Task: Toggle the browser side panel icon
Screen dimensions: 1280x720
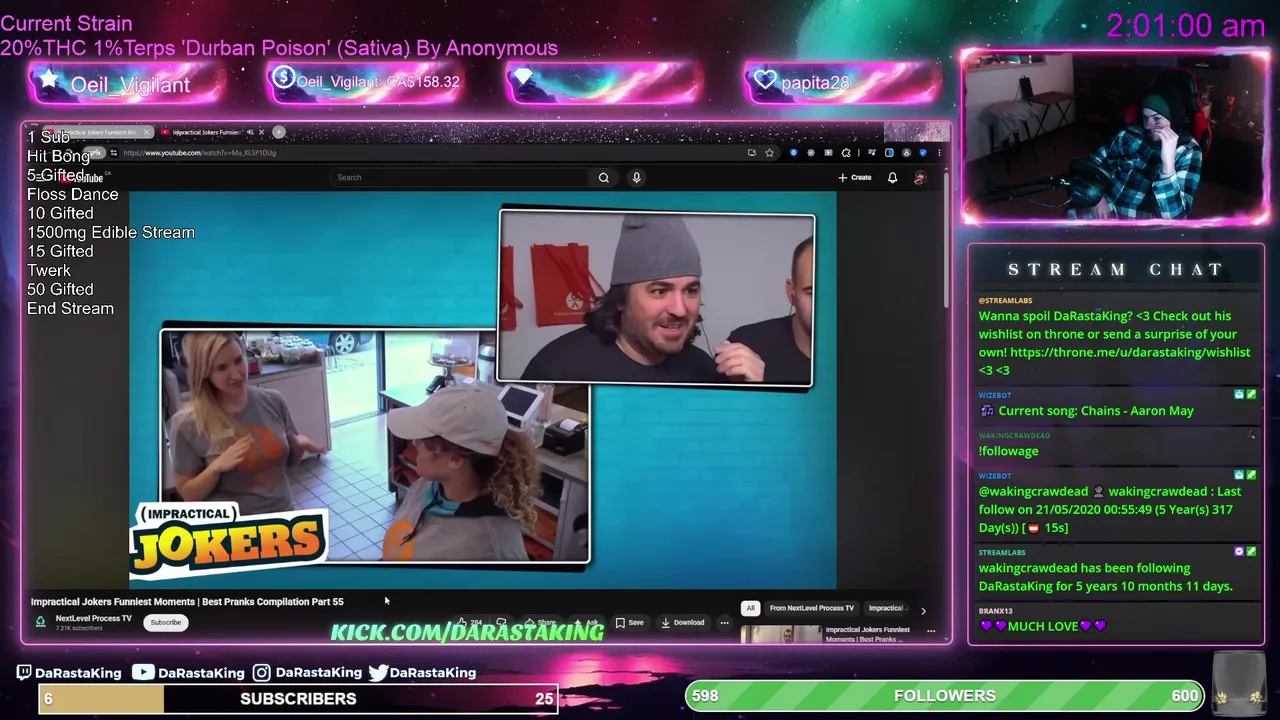Action: (889, 153)
